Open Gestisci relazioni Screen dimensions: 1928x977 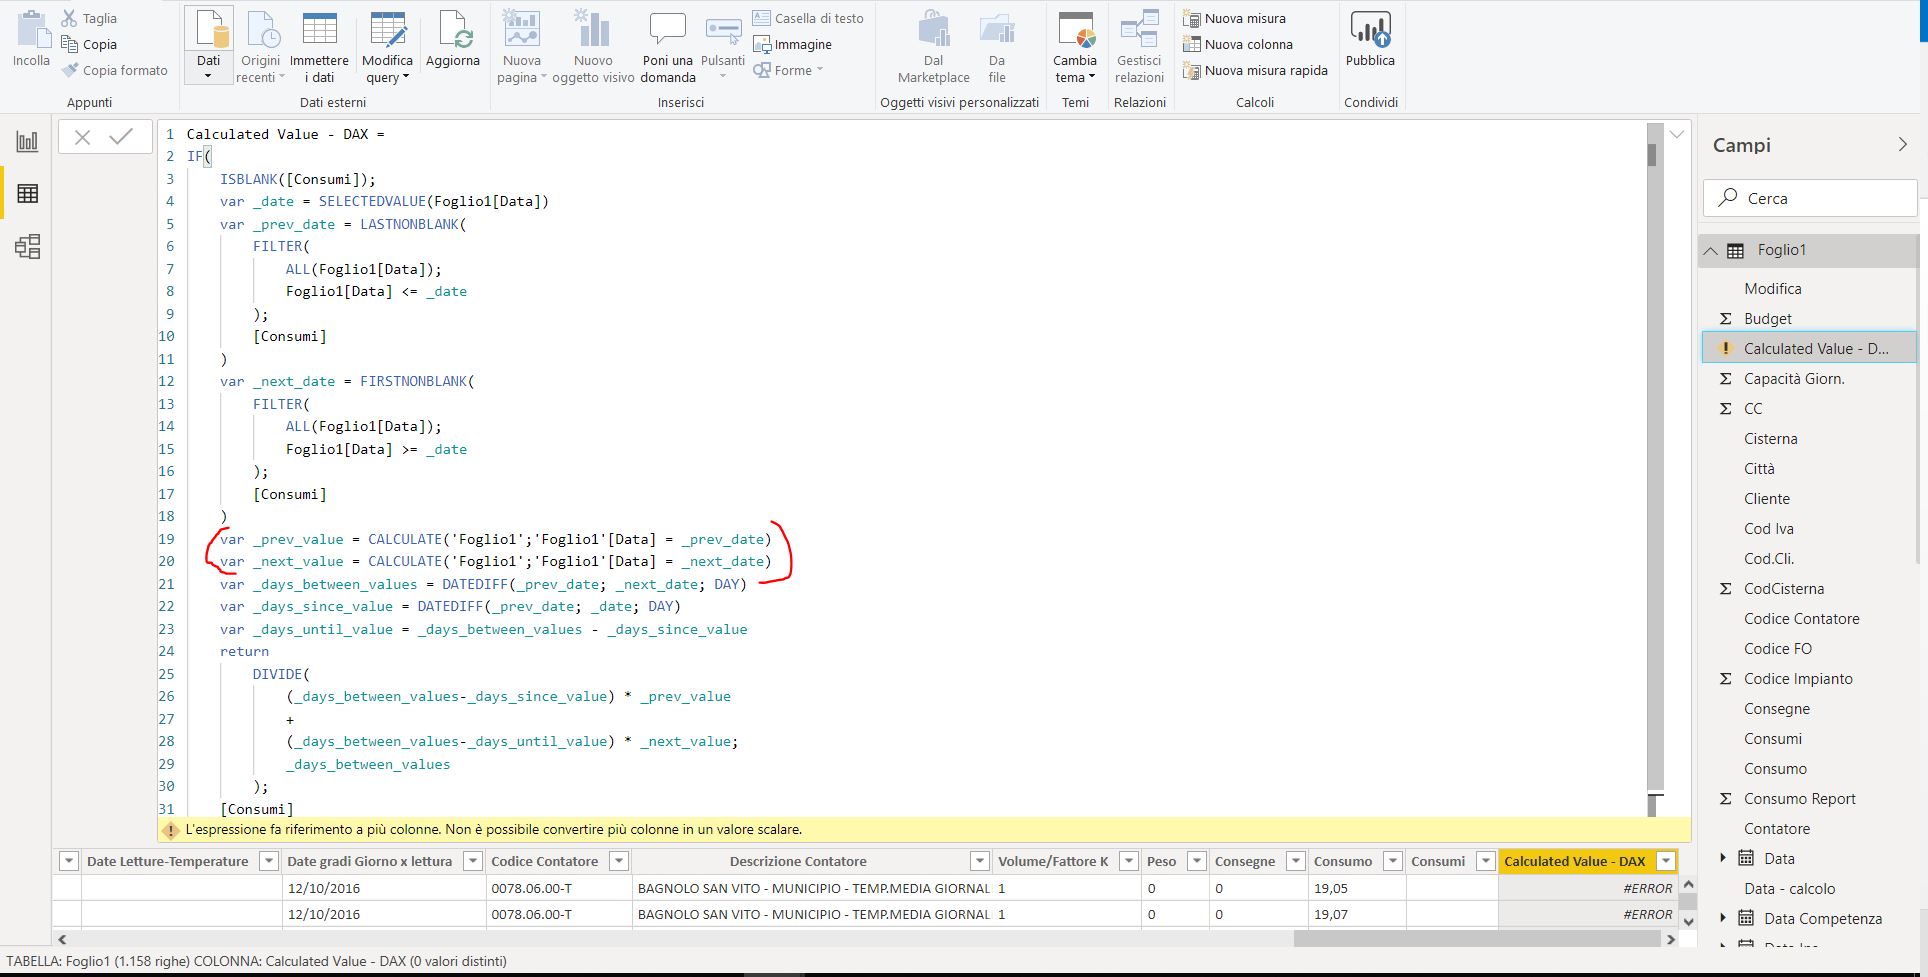point(1139,46)
